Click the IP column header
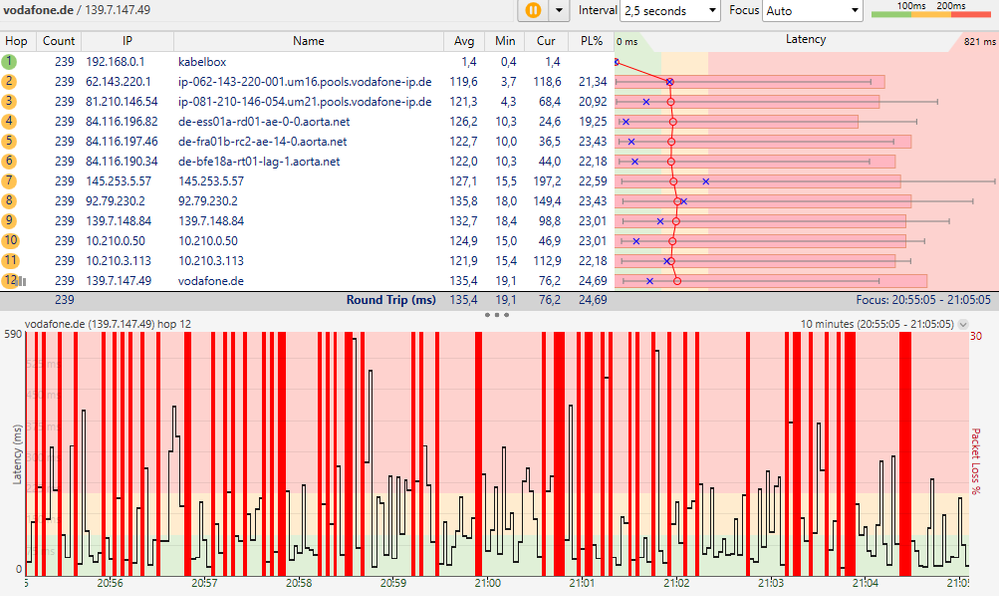Viewport: 999px width, 596px height. click(127, 41)
